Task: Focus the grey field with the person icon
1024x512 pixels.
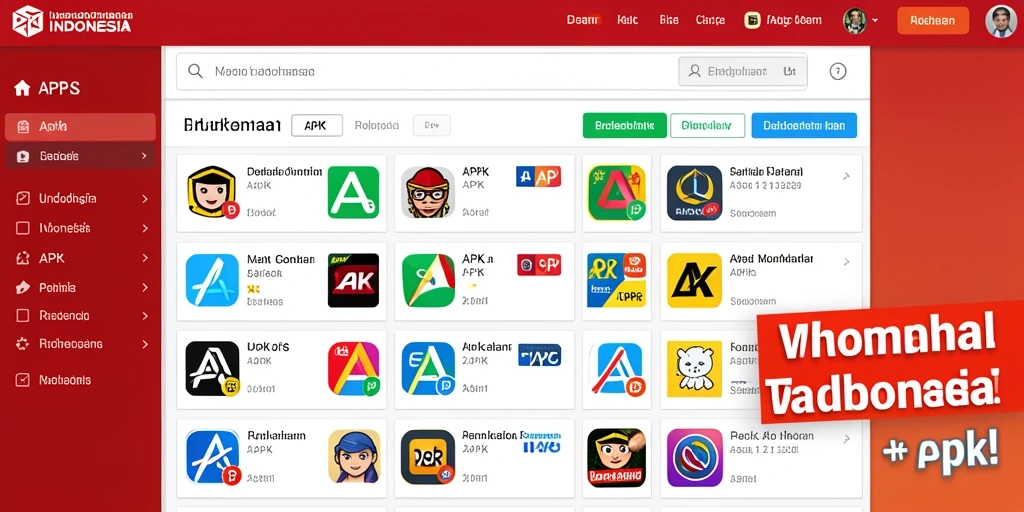Action: click(743, 71)
